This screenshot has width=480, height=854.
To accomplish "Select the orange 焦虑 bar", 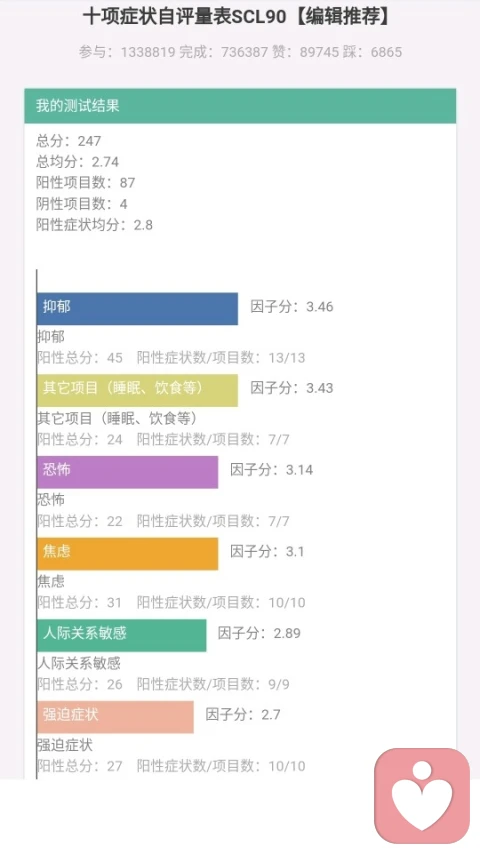I will pos(127,553).
